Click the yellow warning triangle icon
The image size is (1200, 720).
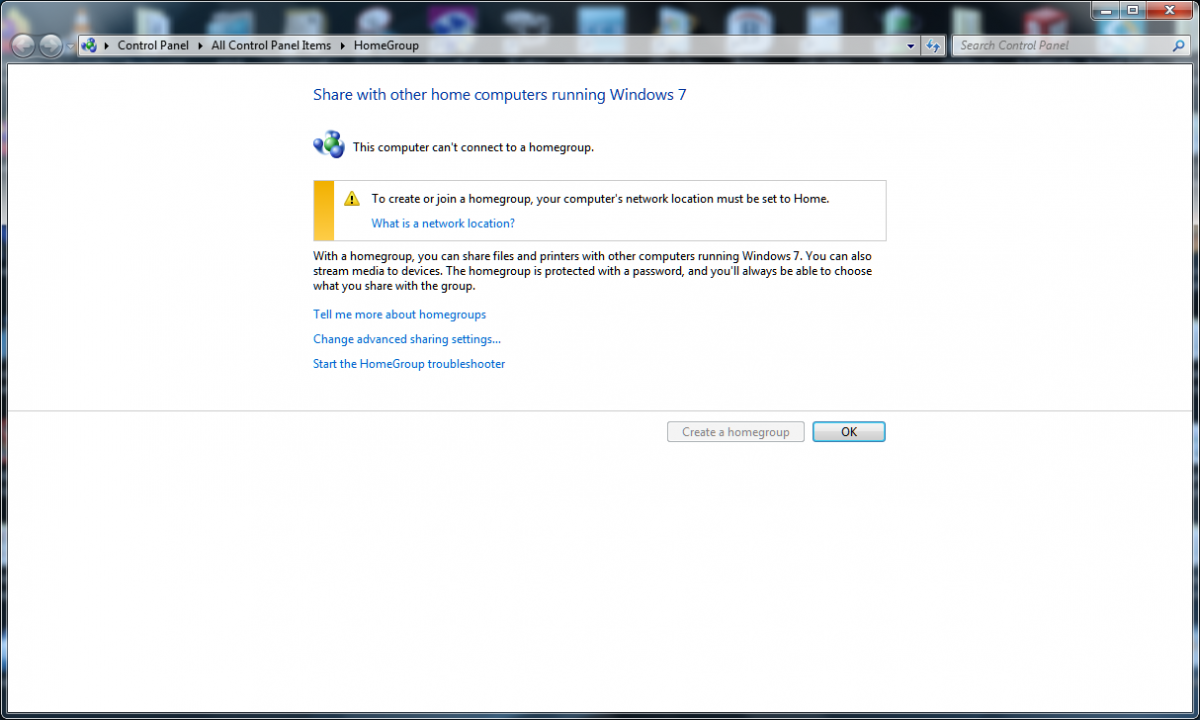(352, 199)
